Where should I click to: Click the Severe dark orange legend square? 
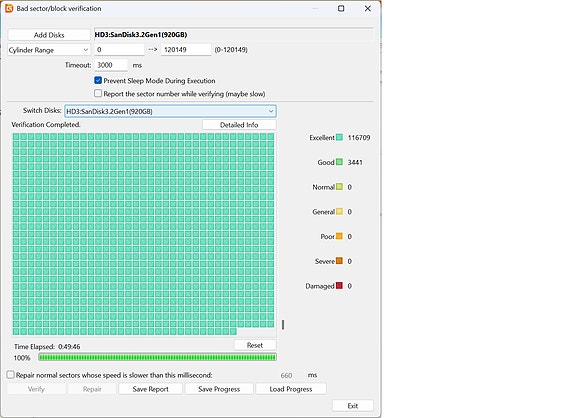(x=339, y=261)
